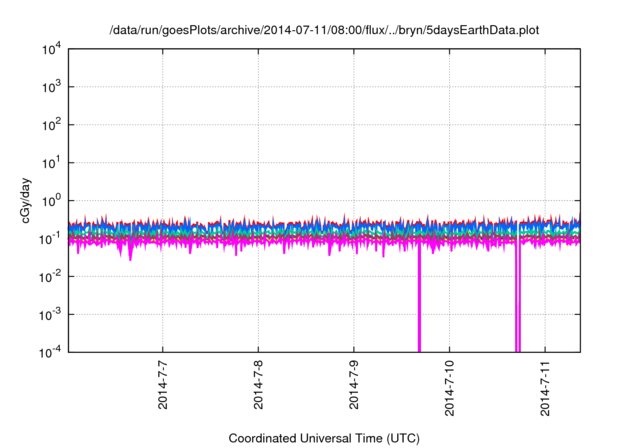Viewport: 640px width, 448px height.
Task: Click the y-axis tick label 10^0
Action: pyautogui.click(x=51, y=201)
